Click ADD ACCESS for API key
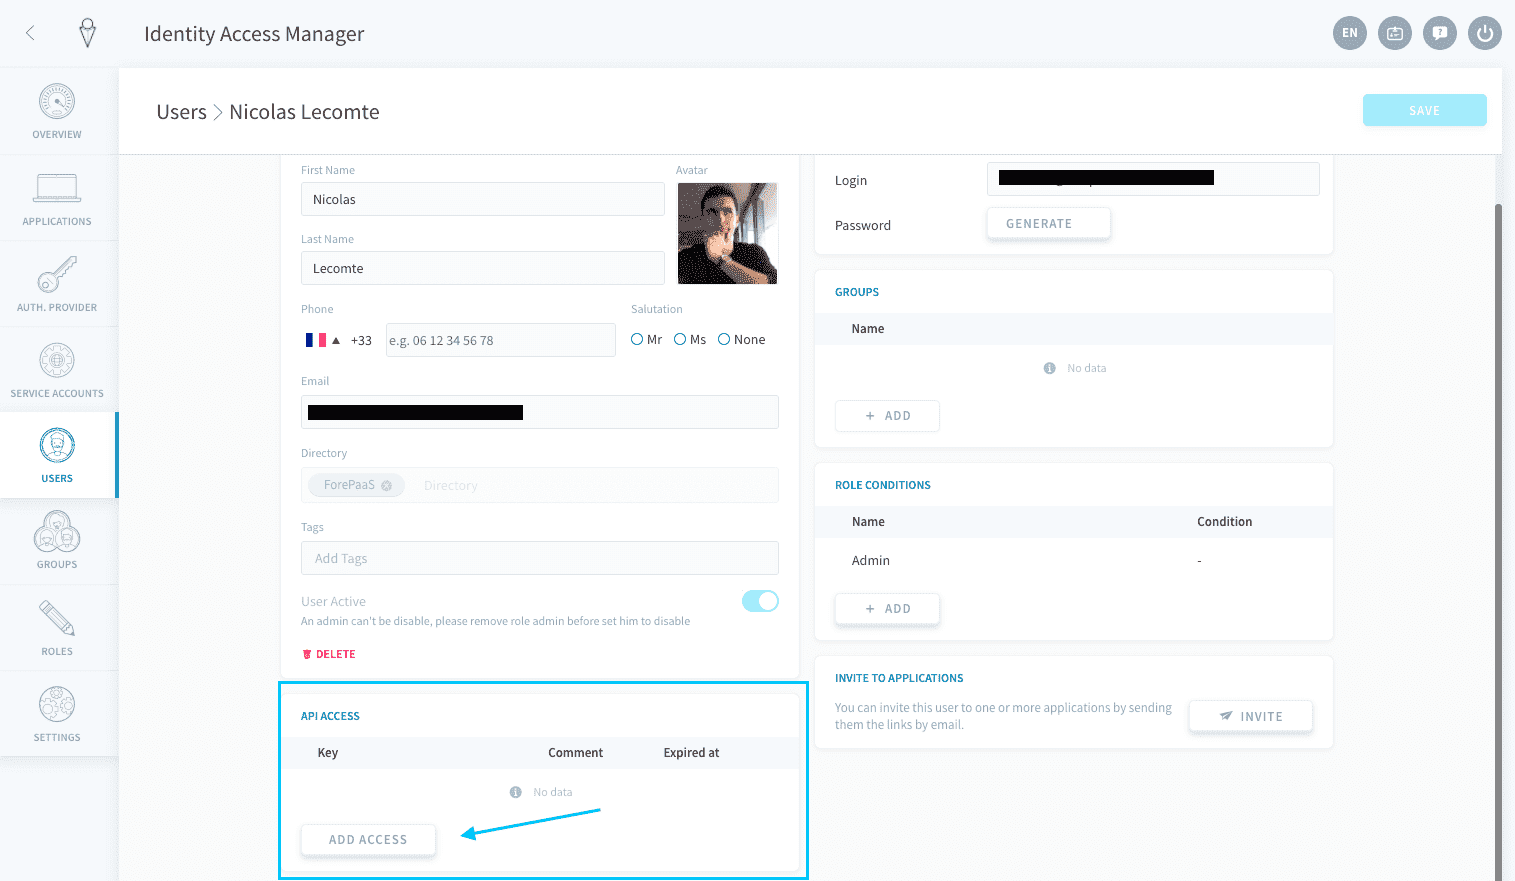This screenshot has height=881, width=1515. [368, 840]
